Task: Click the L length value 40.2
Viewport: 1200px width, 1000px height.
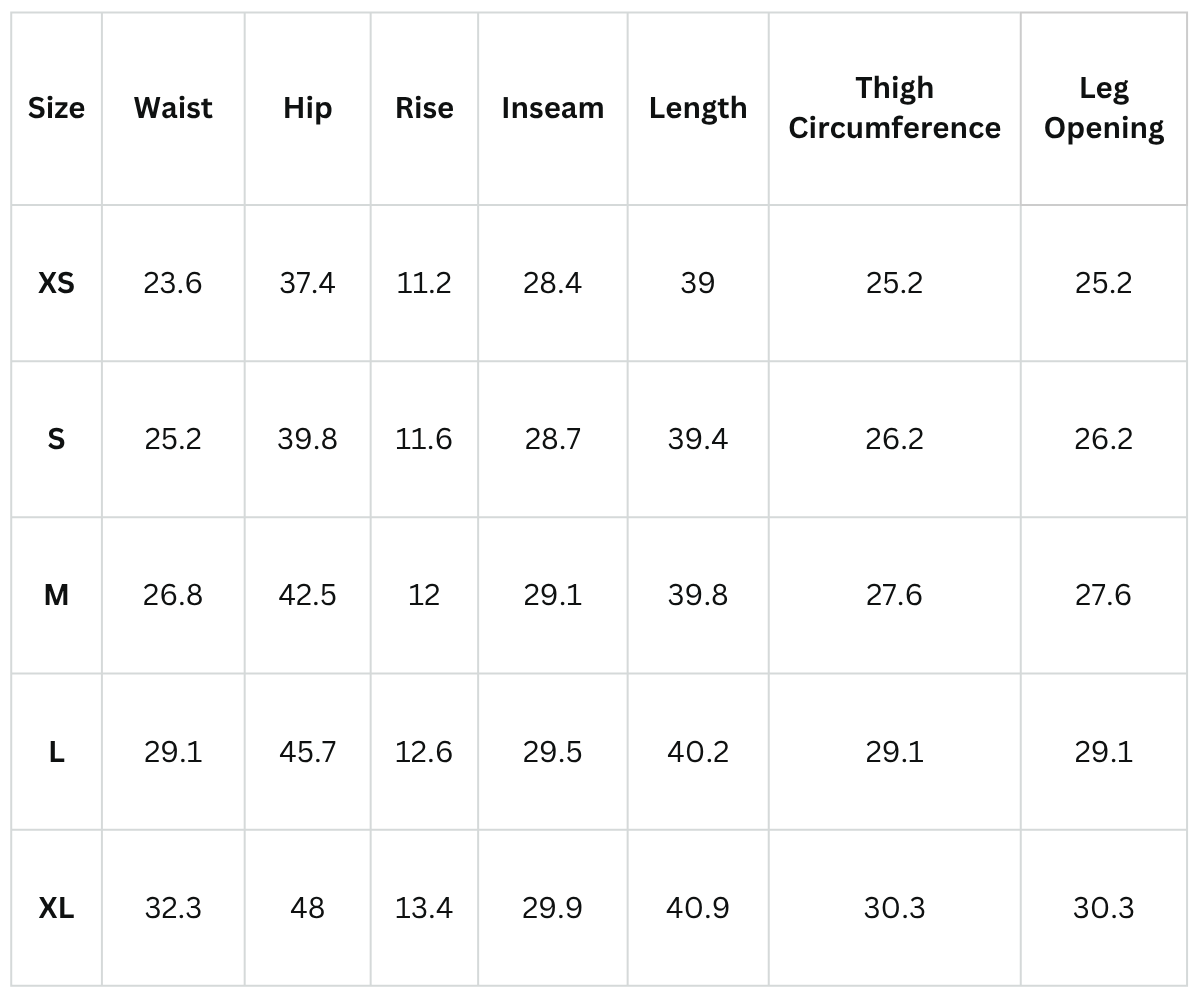Action: pyautogui.click(x=698, y=752)
